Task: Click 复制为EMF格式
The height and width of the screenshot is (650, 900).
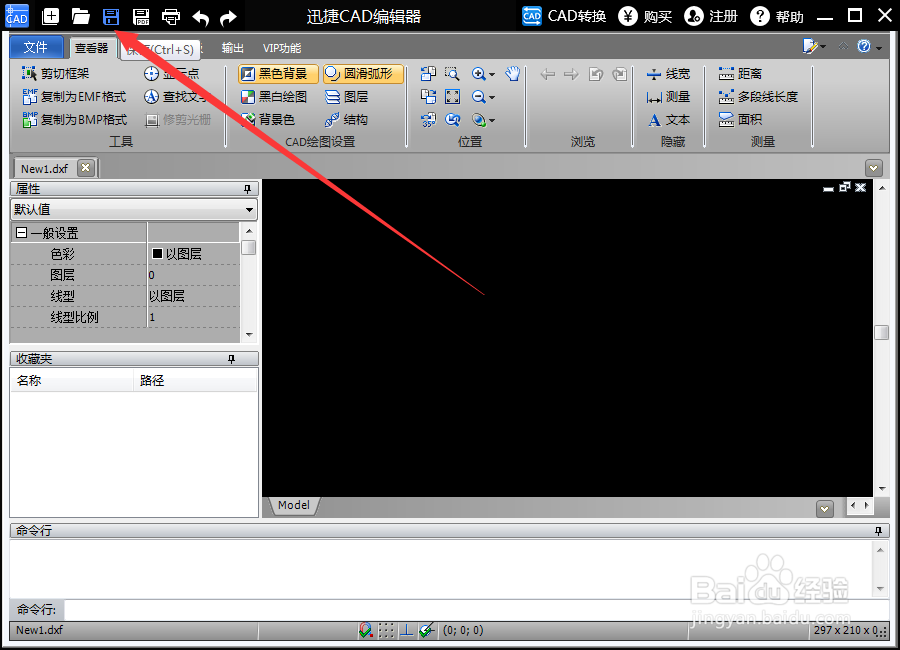Action: pyautogui.click(x=74, y=96)
